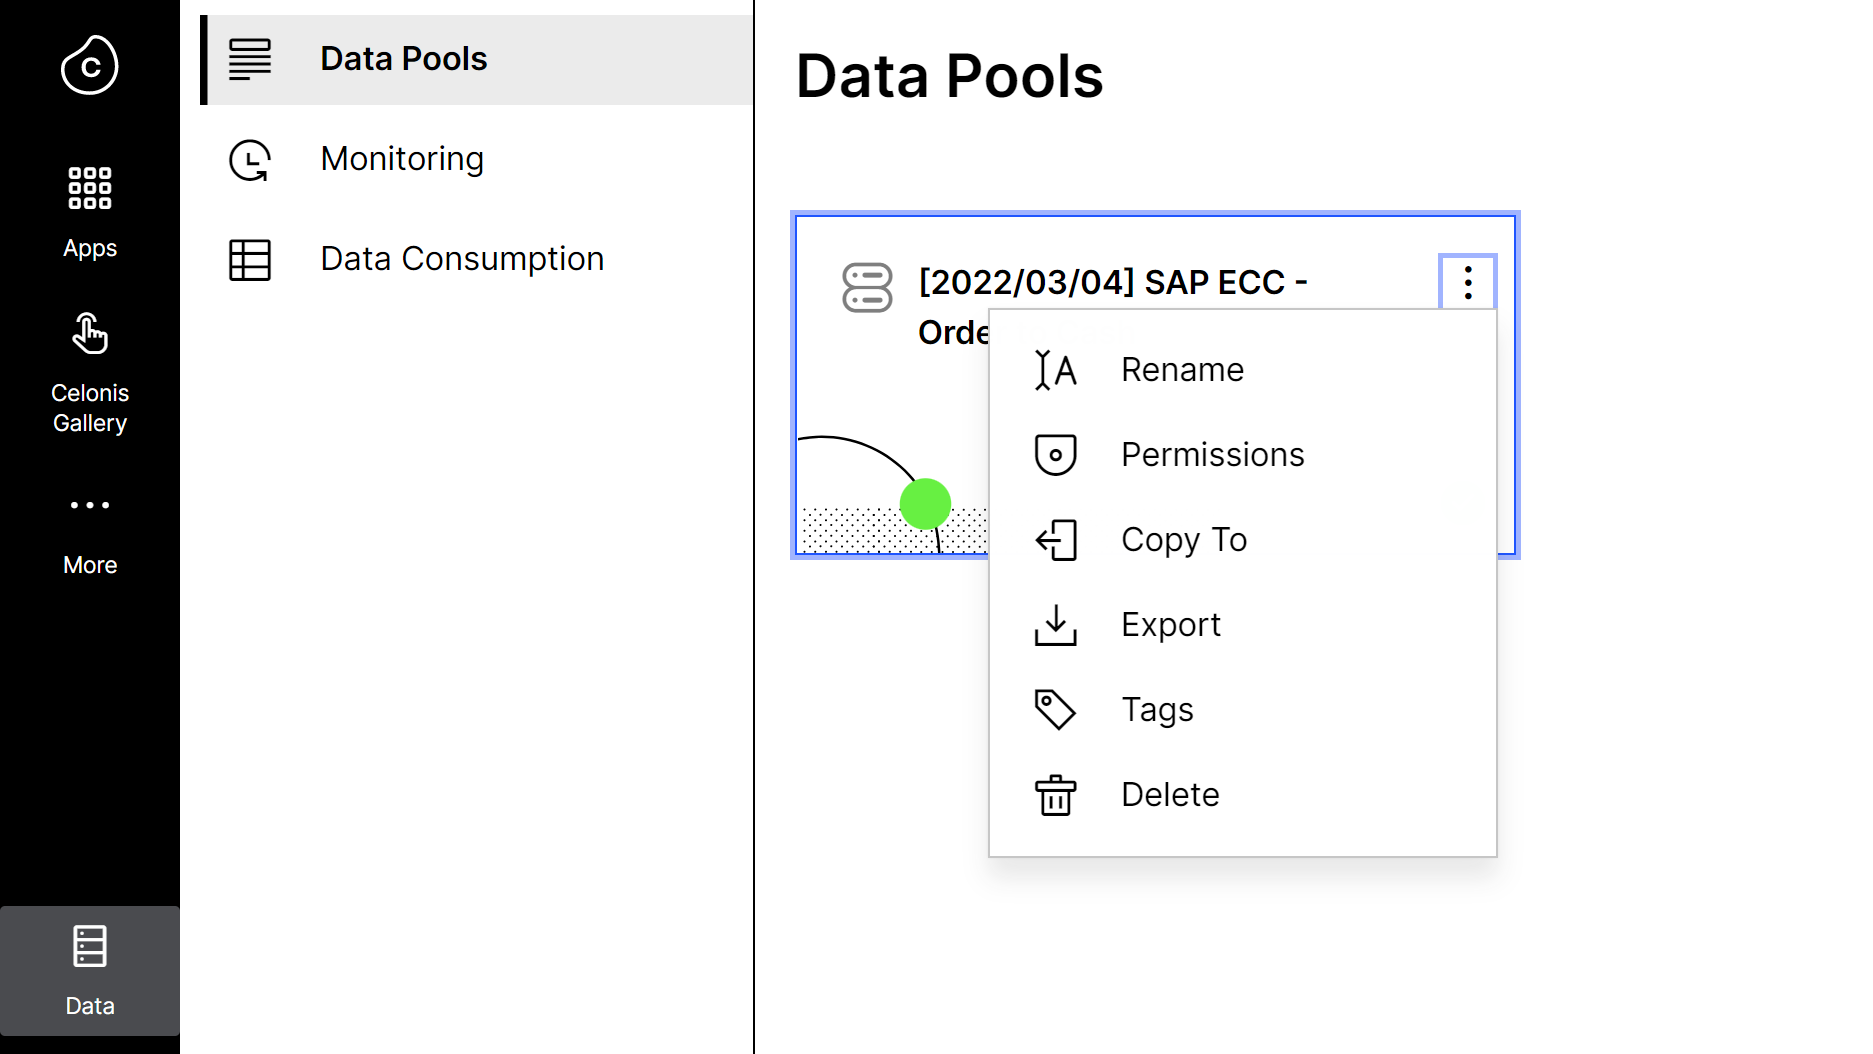Choose Permissions from the context menu

pyautogui.click(x=1243, y=455)
